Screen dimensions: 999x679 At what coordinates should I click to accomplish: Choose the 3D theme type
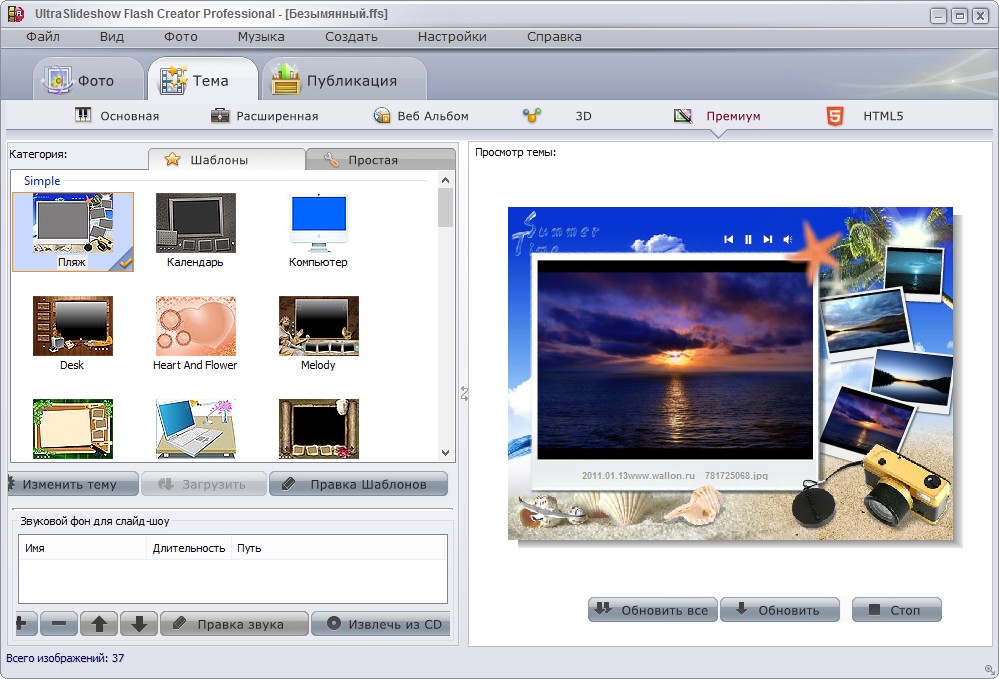tap(558, 116)
